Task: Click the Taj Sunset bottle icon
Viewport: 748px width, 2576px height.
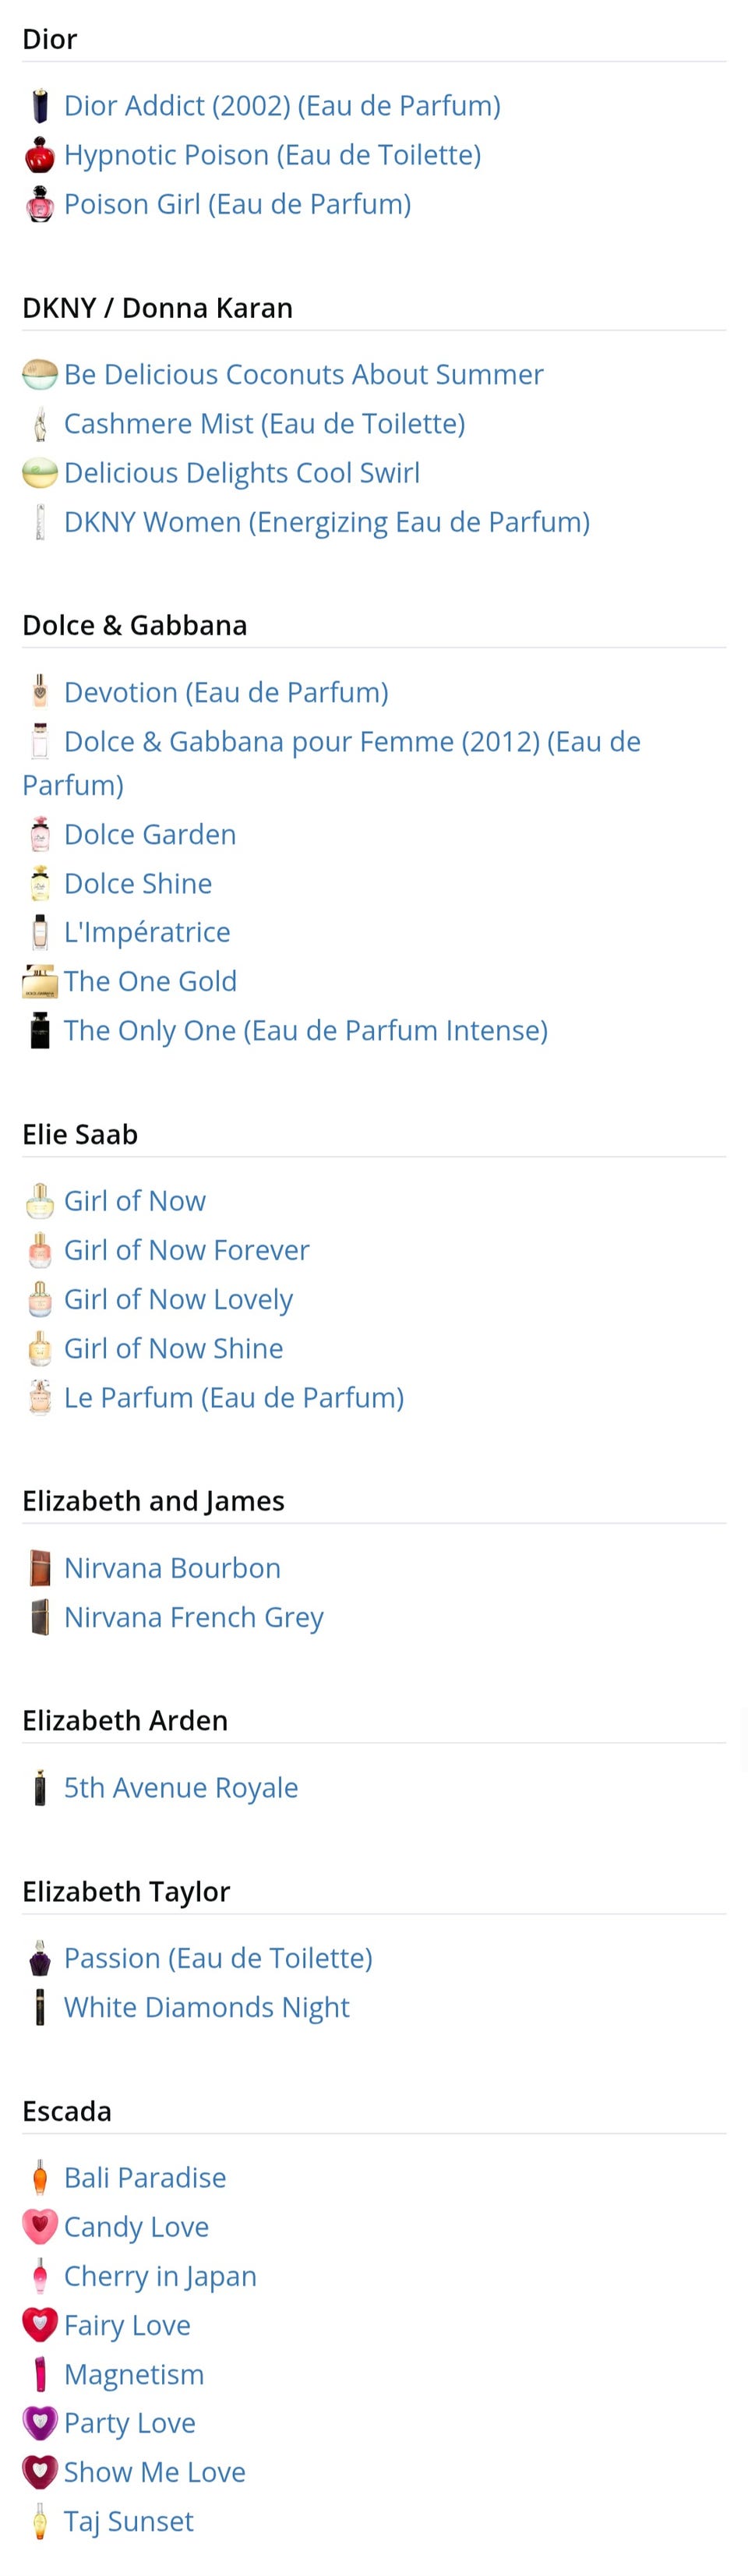Action: point(39,2521)
